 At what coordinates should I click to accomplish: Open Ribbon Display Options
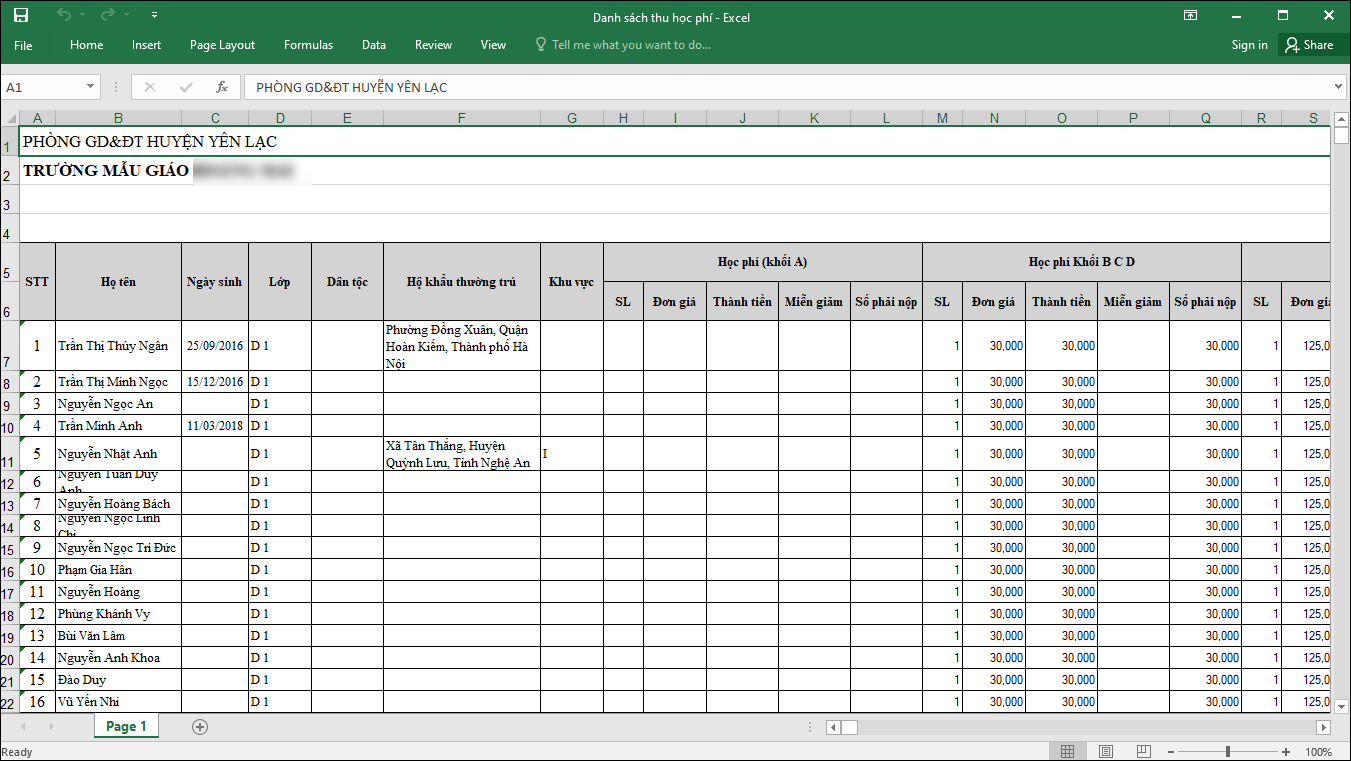[1190, 16]
